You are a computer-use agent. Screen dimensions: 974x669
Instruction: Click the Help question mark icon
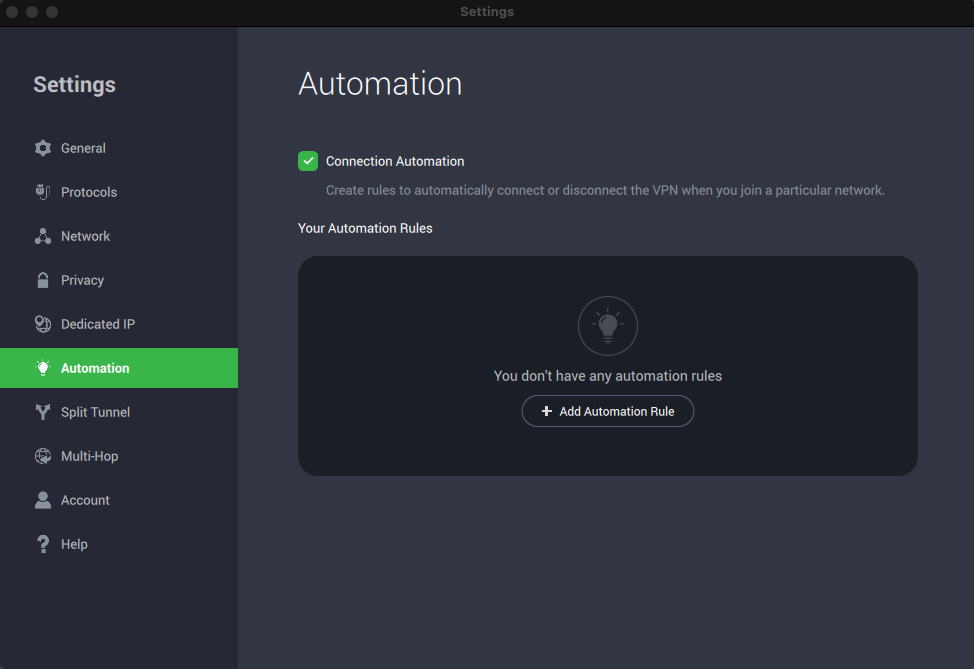click(x=43, y=544)
